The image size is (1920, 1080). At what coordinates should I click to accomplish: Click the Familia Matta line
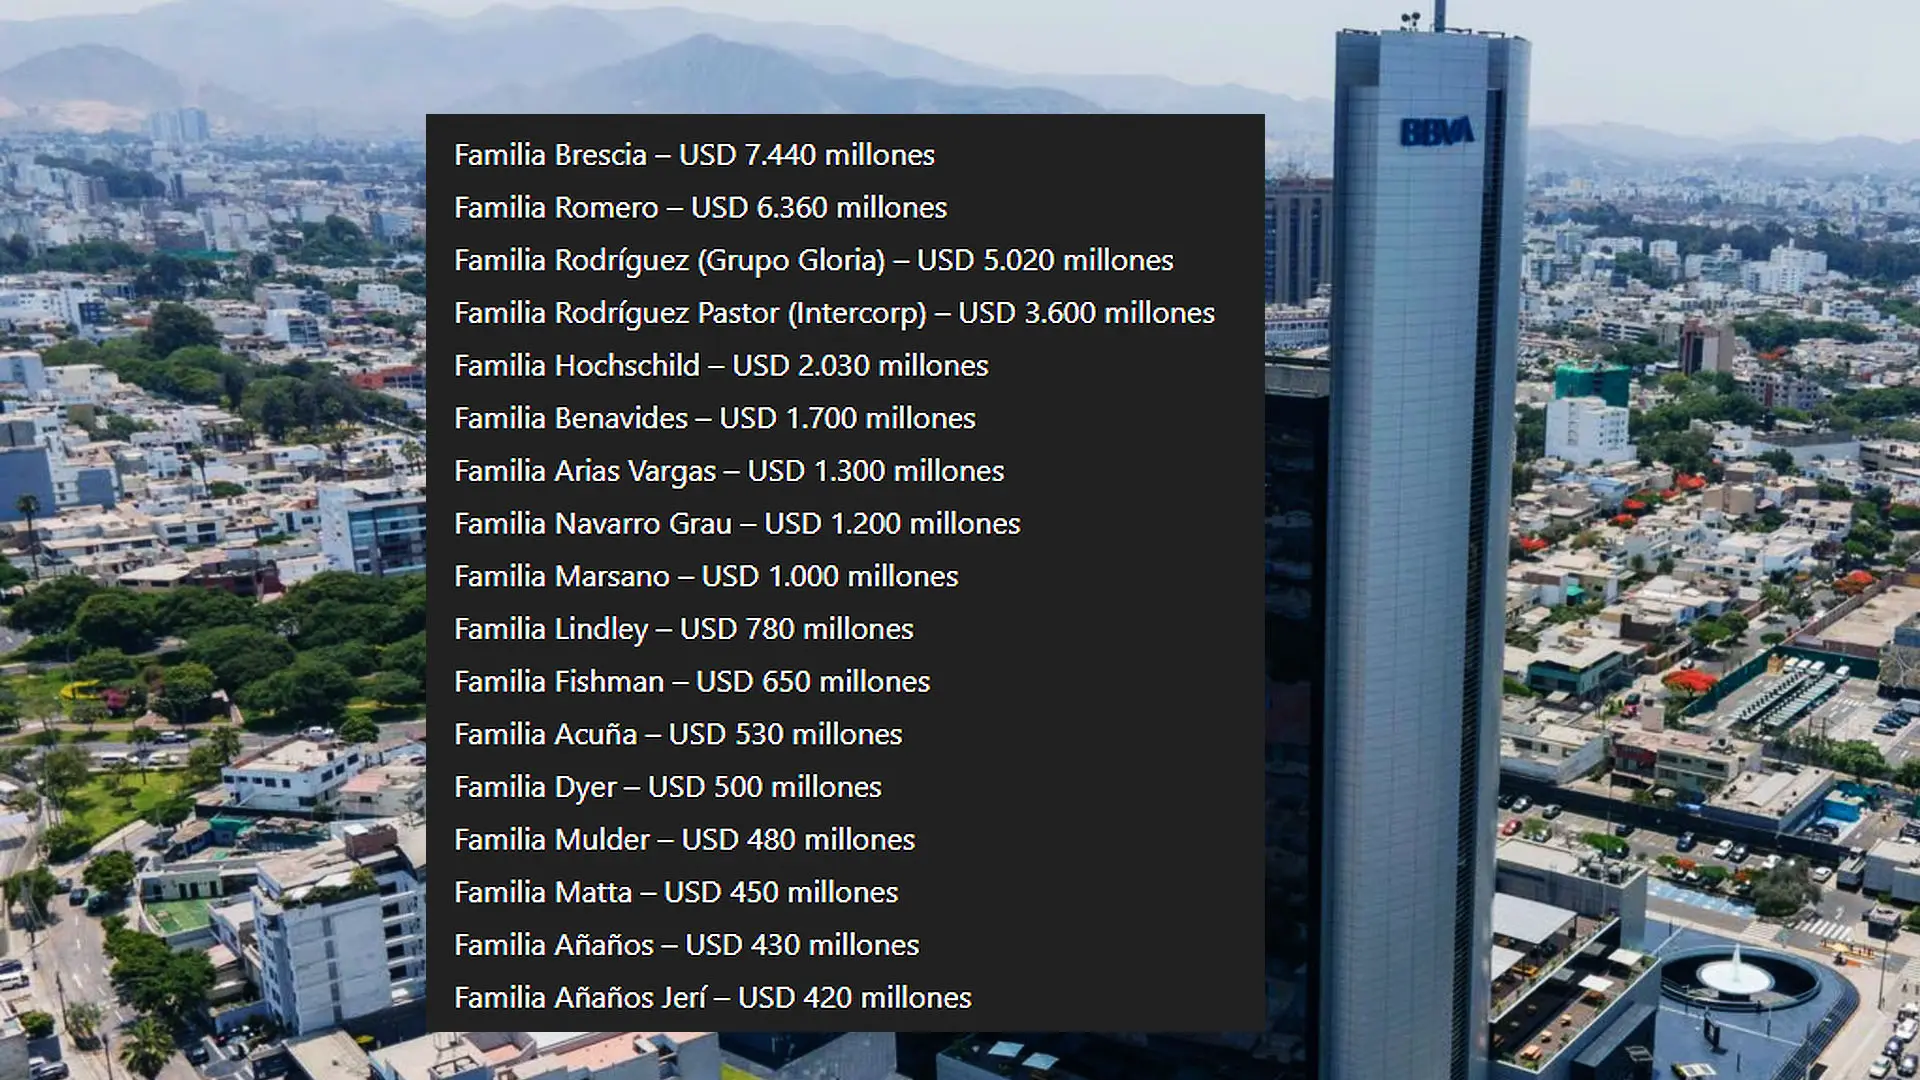coord(675,893)
